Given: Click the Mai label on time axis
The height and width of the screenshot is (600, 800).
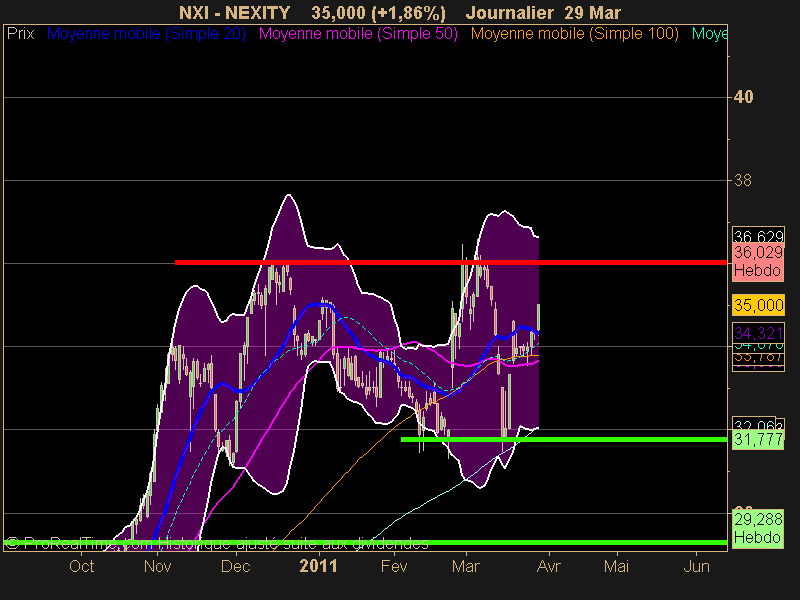Looking at the screenshot, I should pos(616,566).
